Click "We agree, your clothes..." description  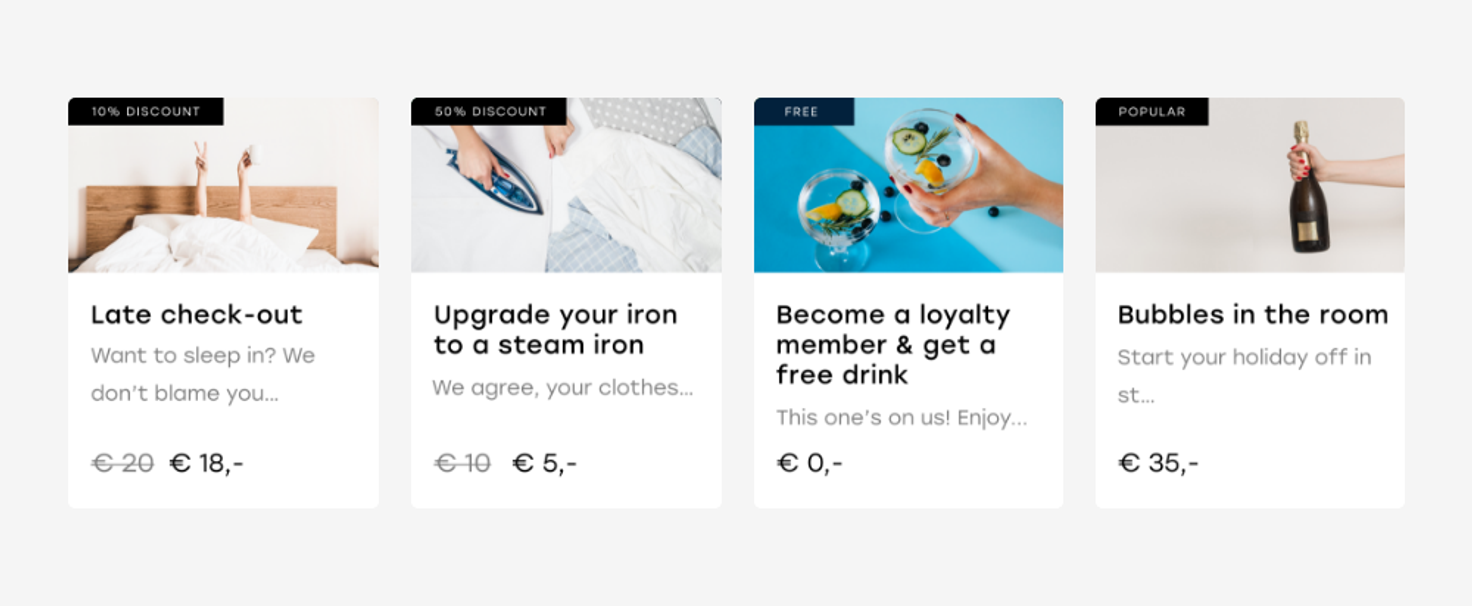click(562, 388)
